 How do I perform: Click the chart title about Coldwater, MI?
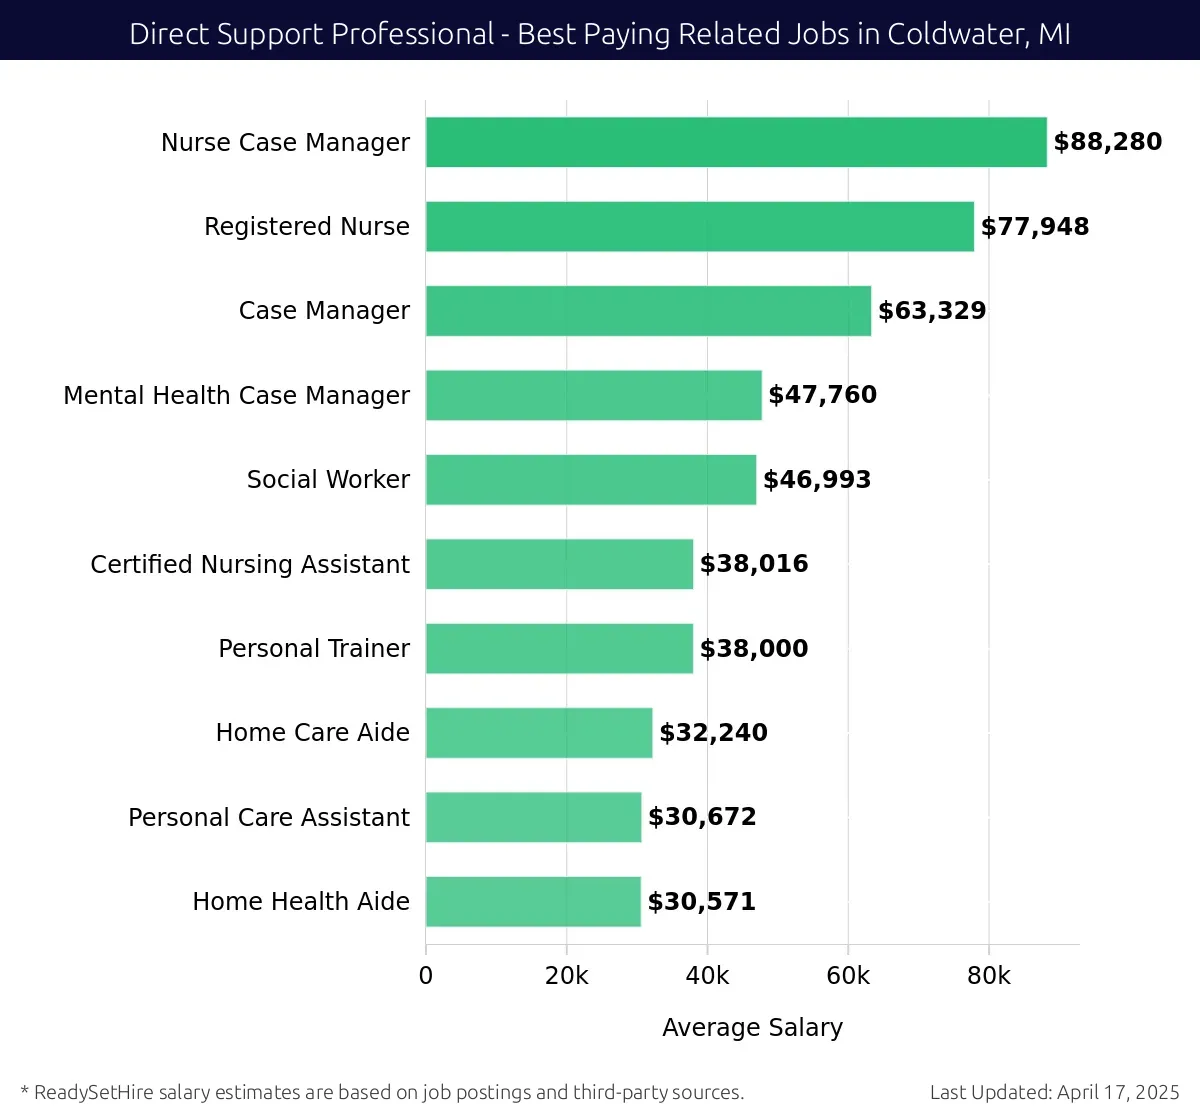pyautogui.click(x=600, y=34)
